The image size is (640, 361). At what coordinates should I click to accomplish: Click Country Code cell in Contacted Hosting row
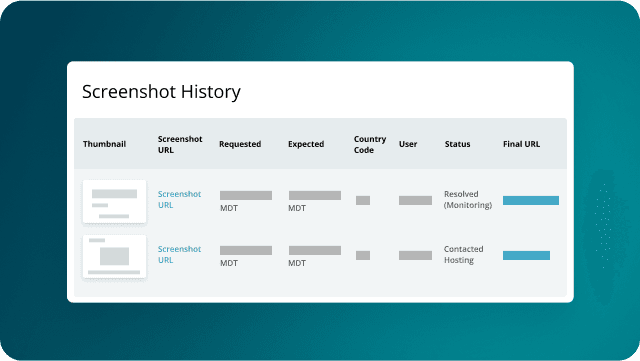[363, 255]
